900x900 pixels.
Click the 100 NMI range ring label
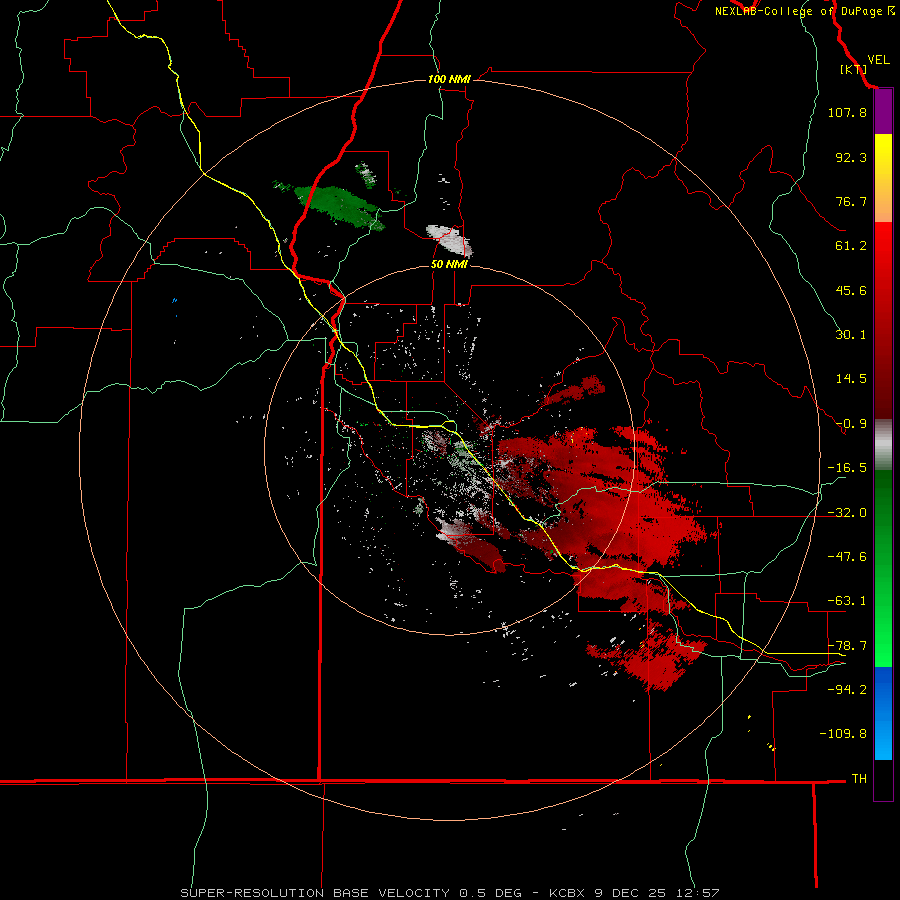tap(449, 79)
